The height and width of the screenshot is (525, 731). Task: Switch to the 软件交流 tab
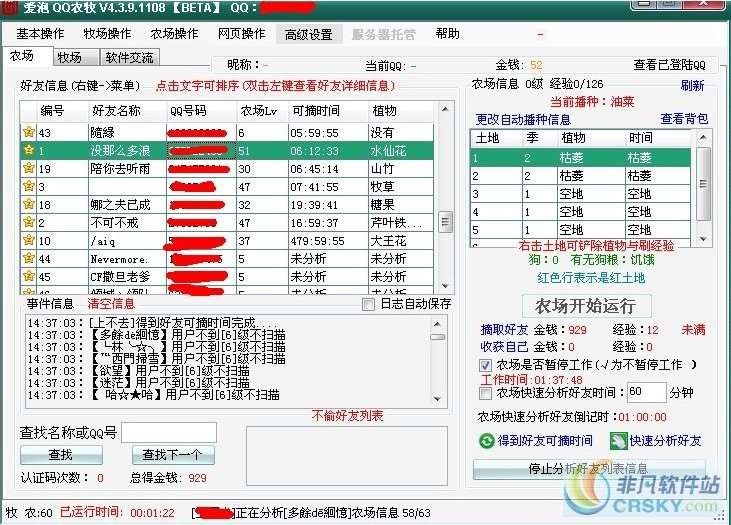[130, 57]
